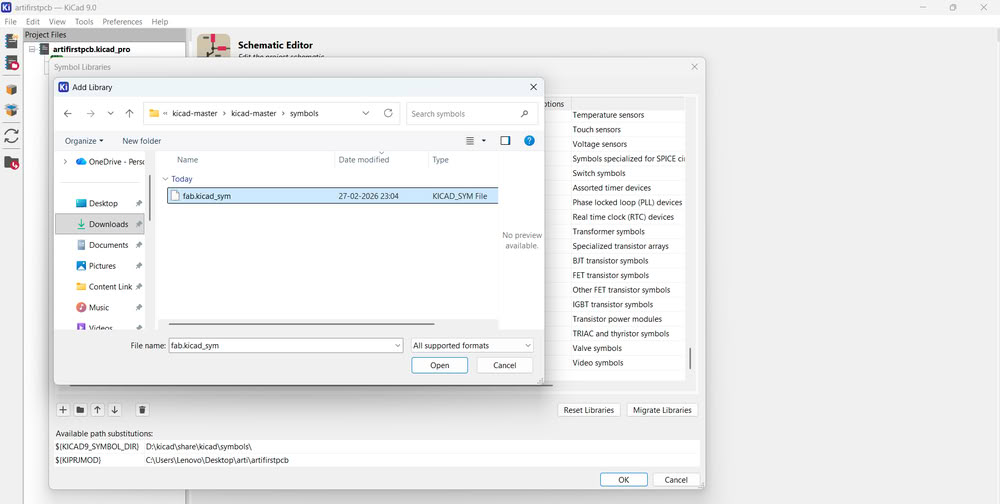Refresh the symbols folder view
The image size is (1000, 504).
388,114
